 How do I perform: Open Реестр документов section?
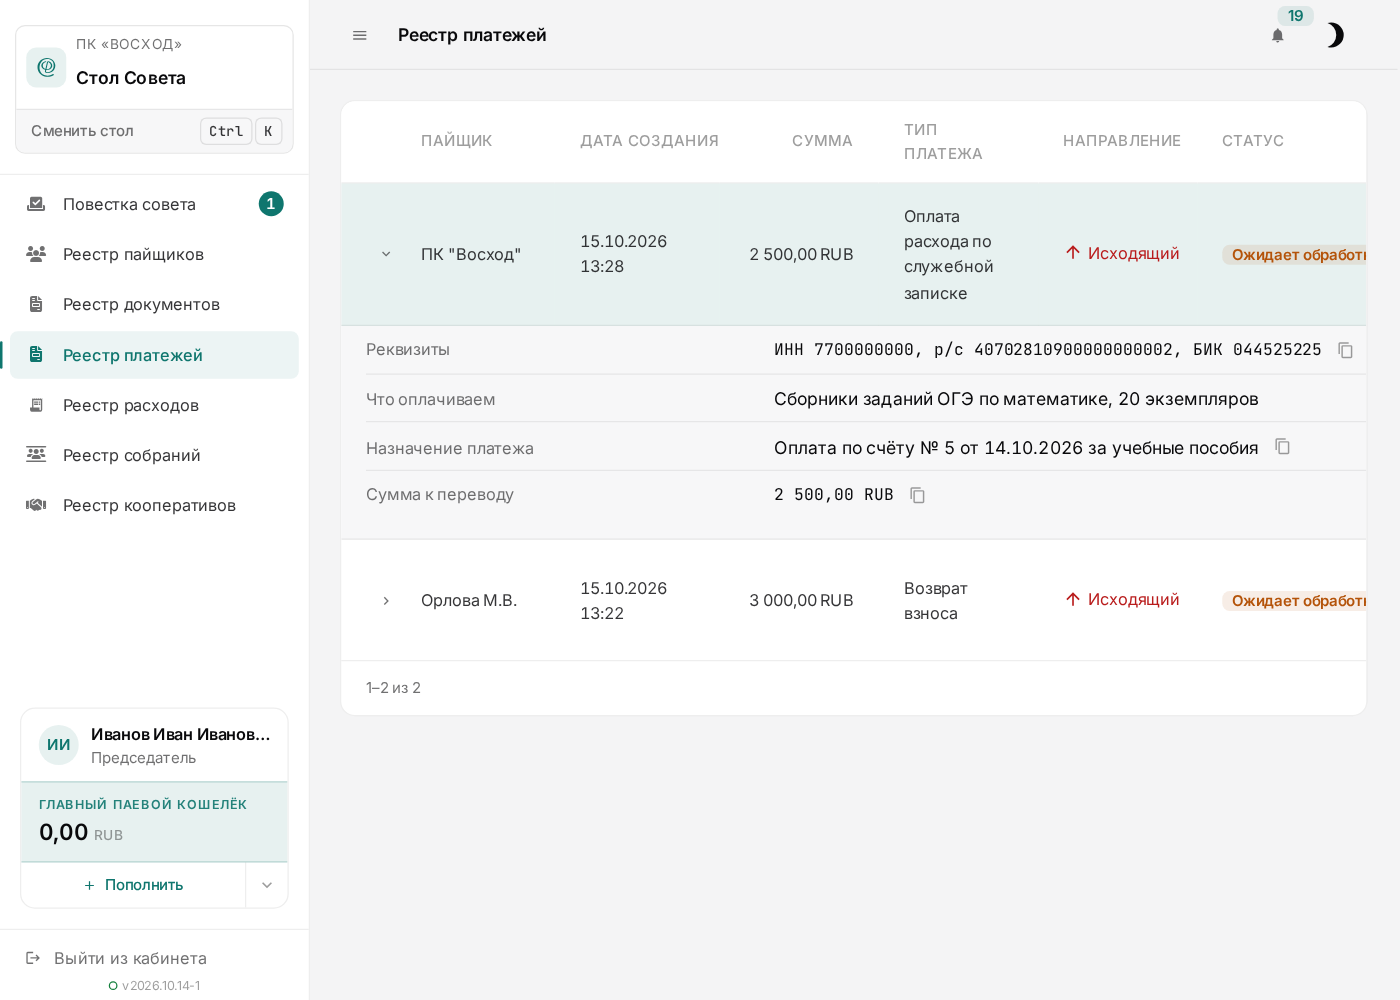point(154,304)
